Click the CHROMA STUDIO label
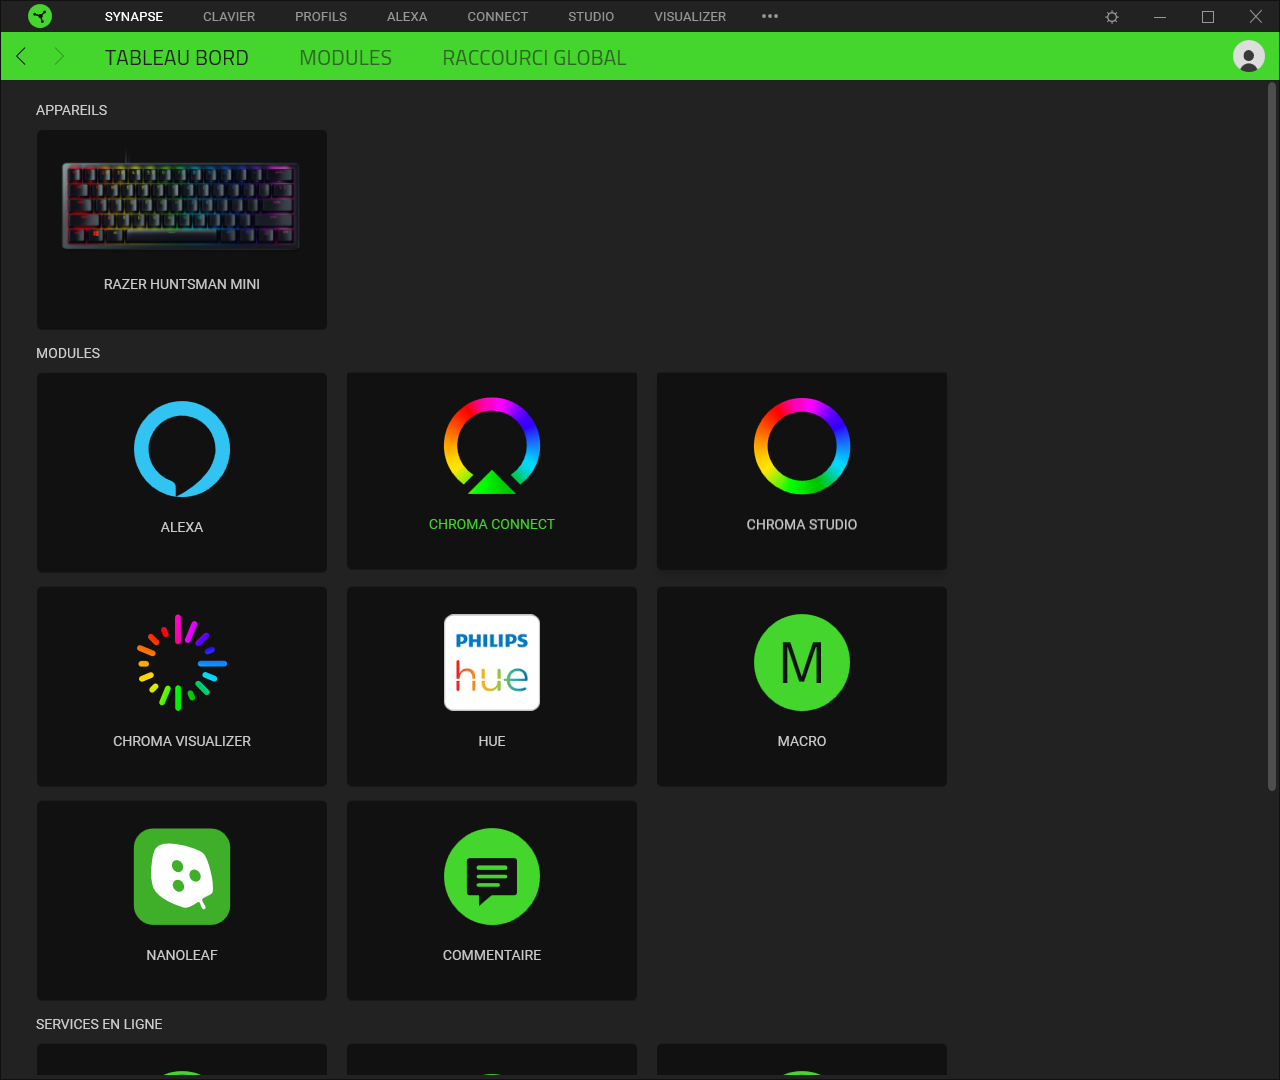This screenshot has height=1080, width=1280. tap(802, 524)
